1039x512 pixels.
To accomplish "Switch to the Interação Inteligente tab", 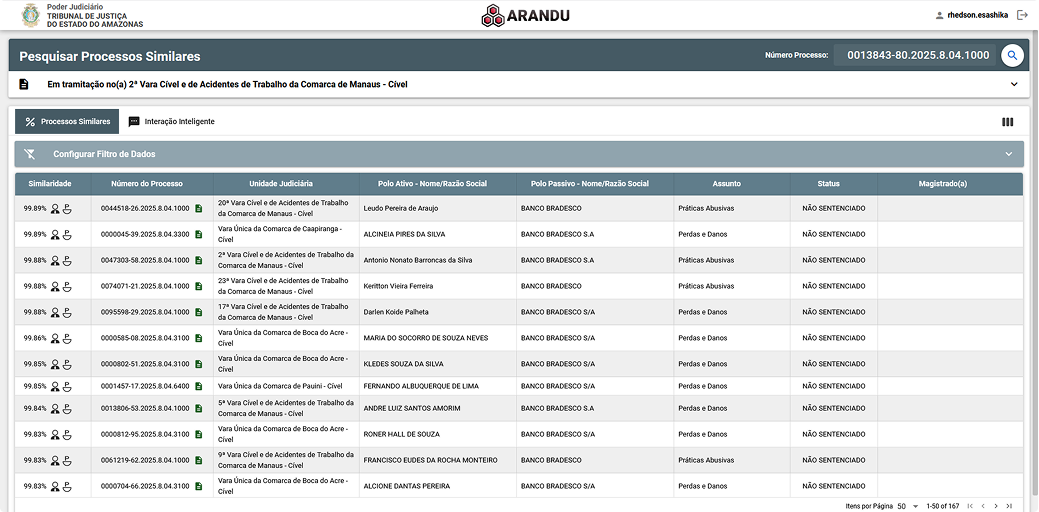I will coord(171,122).
